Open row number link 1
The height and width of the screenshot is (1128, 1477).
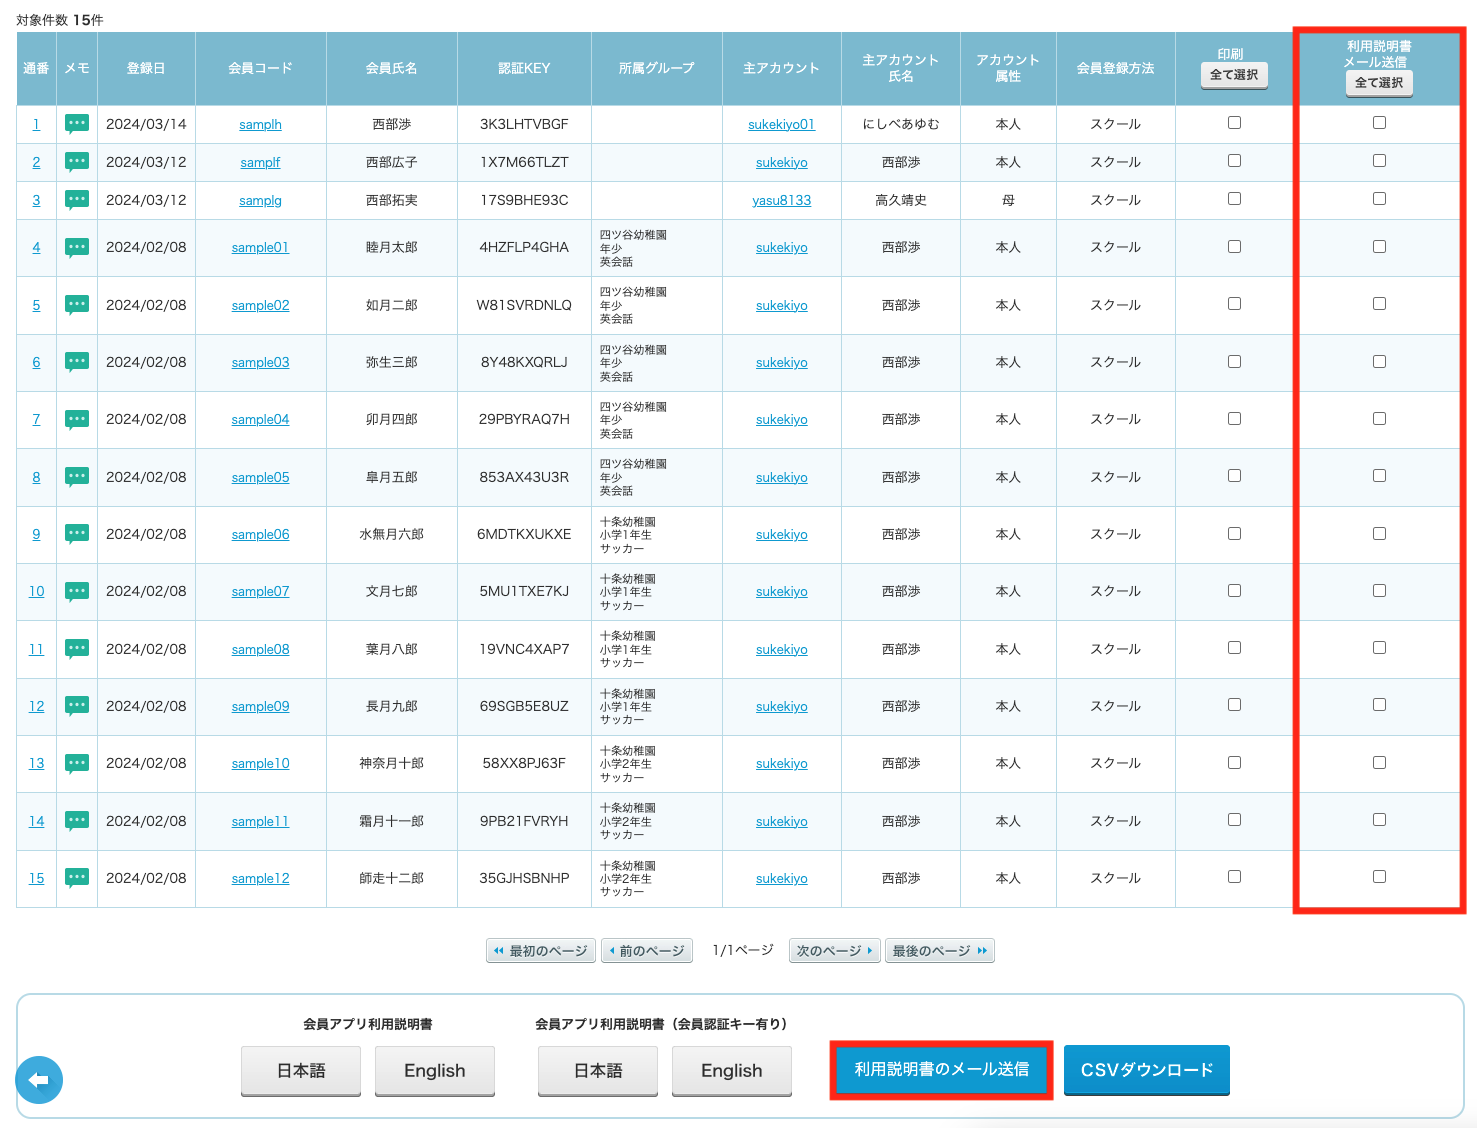pyautogui.click(x=36, y=124)
